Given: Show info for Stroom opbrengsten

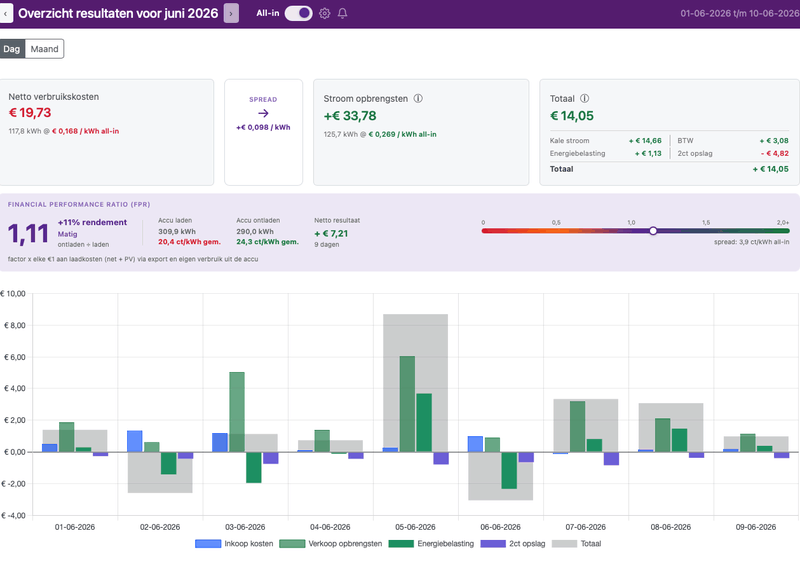Looking at the screenshot, I should (x=418, y=99).
